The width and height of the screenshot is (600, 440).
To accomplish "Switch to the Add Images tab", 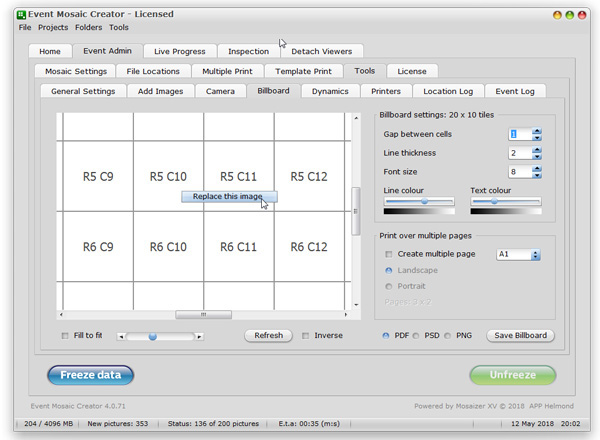I will coord(160,91).
